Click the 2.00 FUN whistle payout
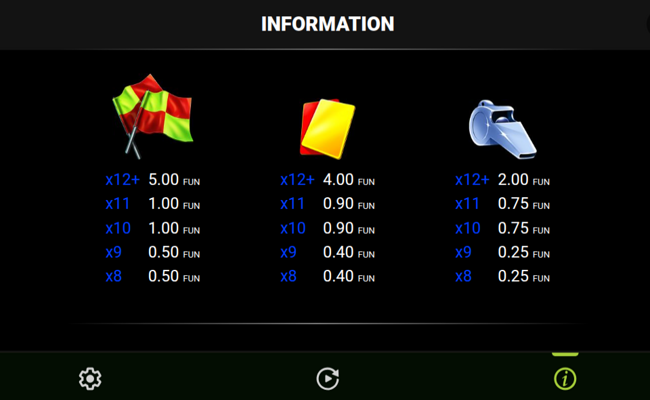650x400 pixels. [524, 180]
